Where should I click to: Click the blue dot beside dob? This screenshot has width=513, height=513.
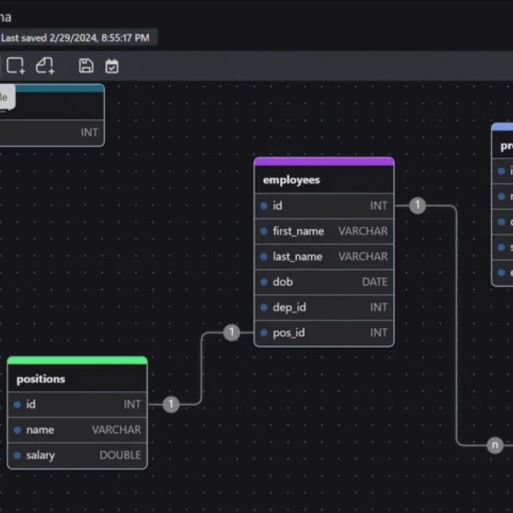click(264, 282)
